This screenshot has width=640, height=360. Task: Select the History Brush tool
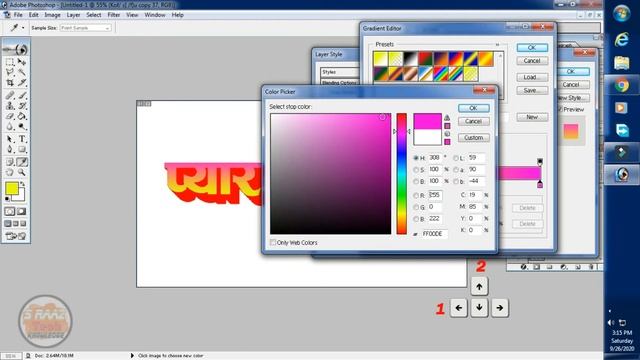point(22,106)
